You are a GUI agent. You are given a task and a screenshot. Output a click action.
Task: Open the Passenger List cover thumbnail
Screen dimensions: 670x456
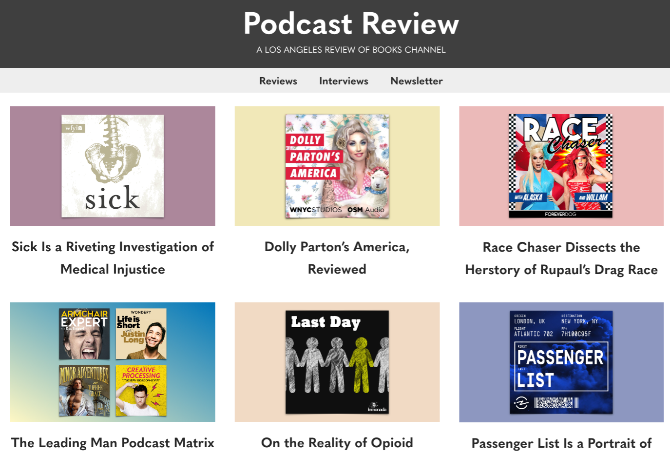click(561, 362)
